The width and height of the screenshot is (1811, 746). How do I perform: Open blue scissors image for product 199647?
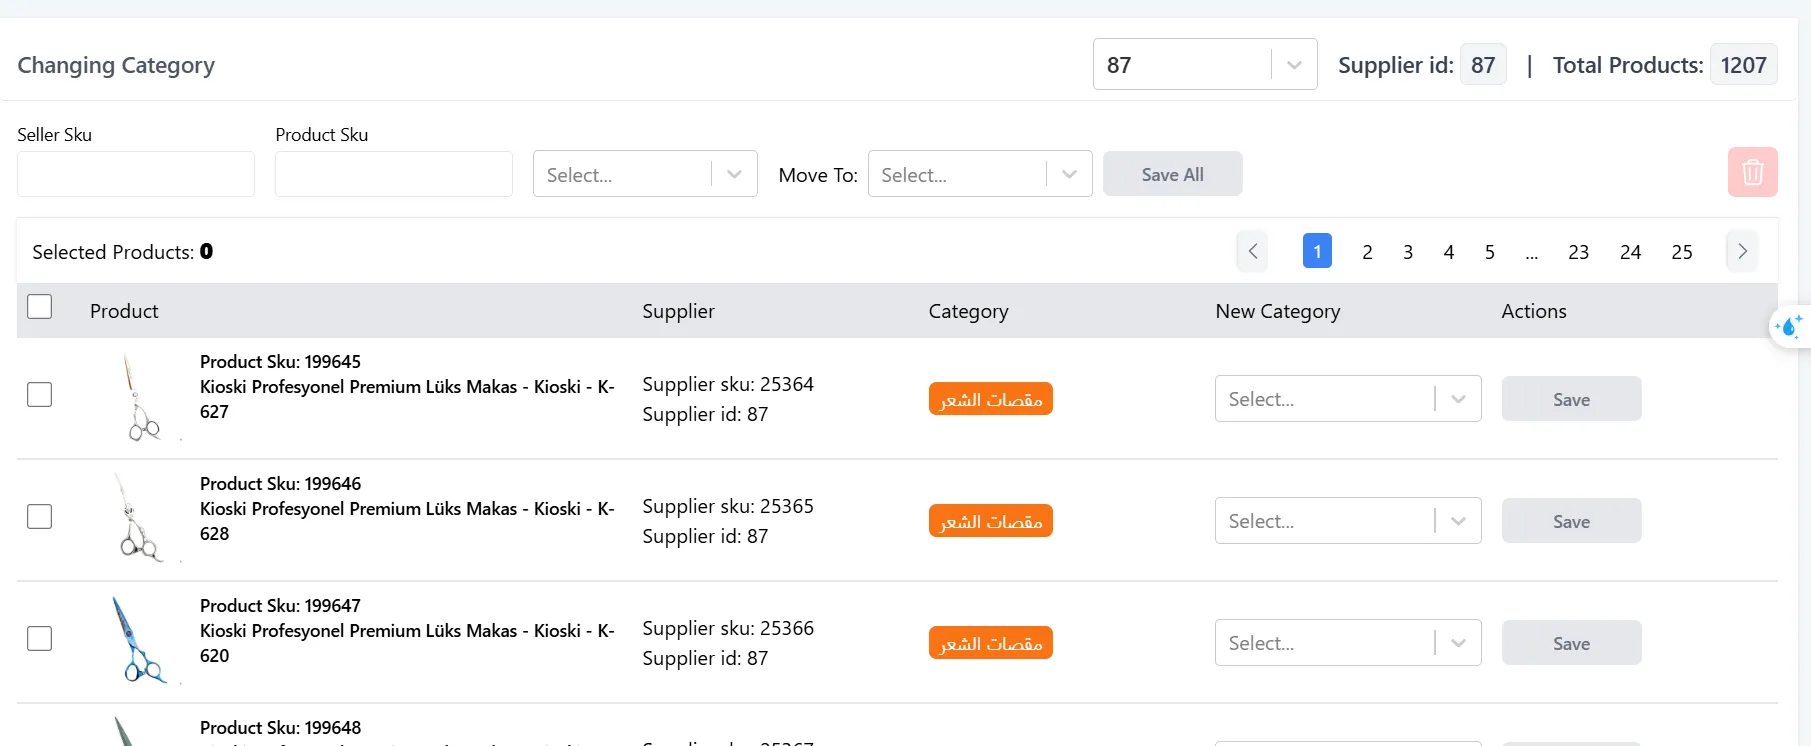tap(138, 641)
